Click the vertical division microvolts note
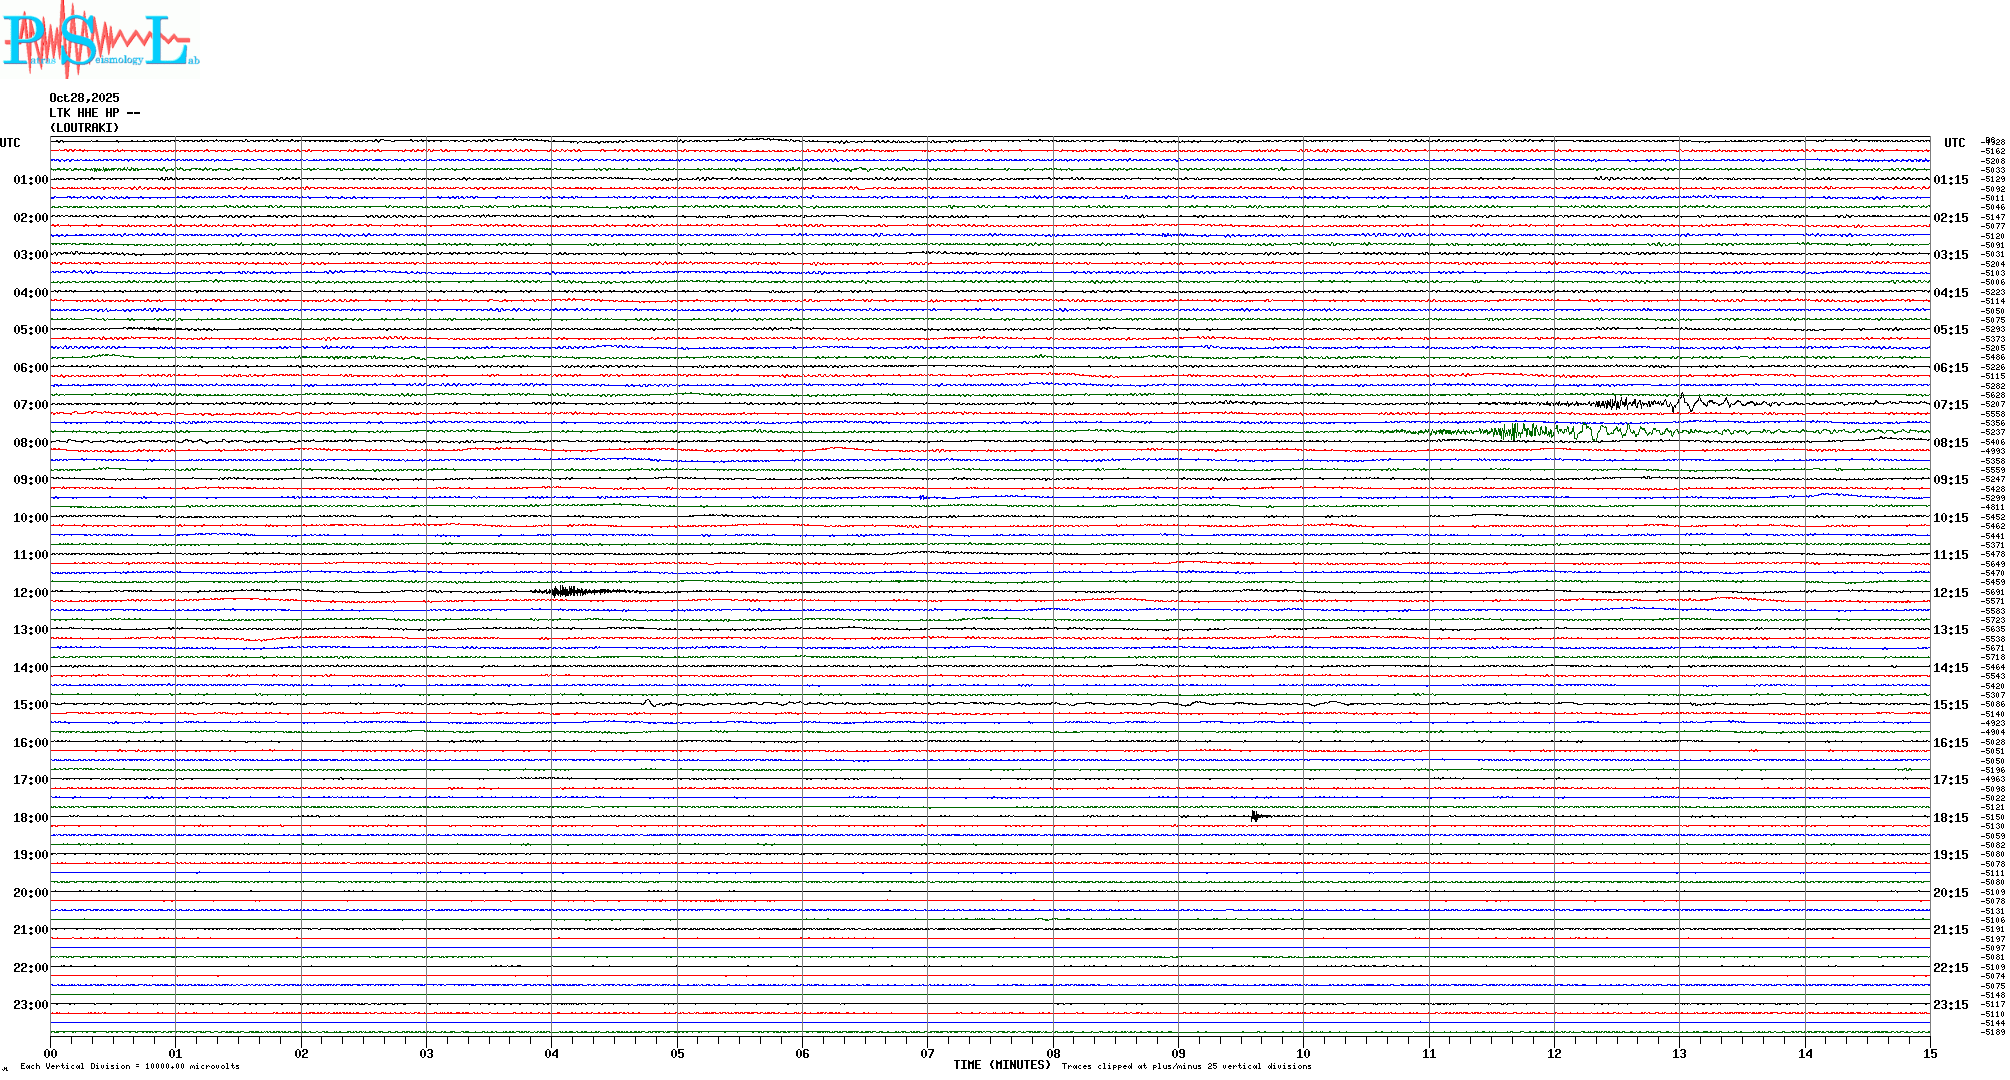 [130, 1066]
